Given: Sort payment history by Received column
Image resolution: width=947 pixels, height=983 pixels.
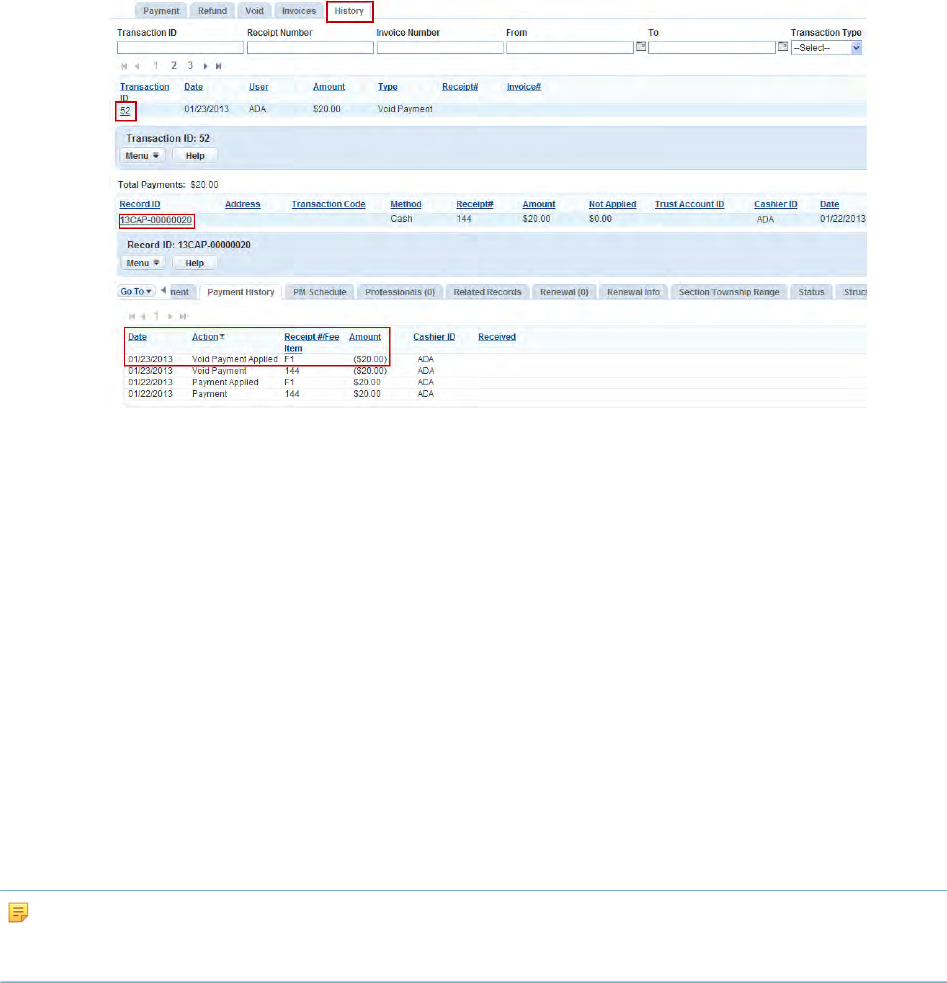Looking at the screenshot, I should click(x=497, y=337).
